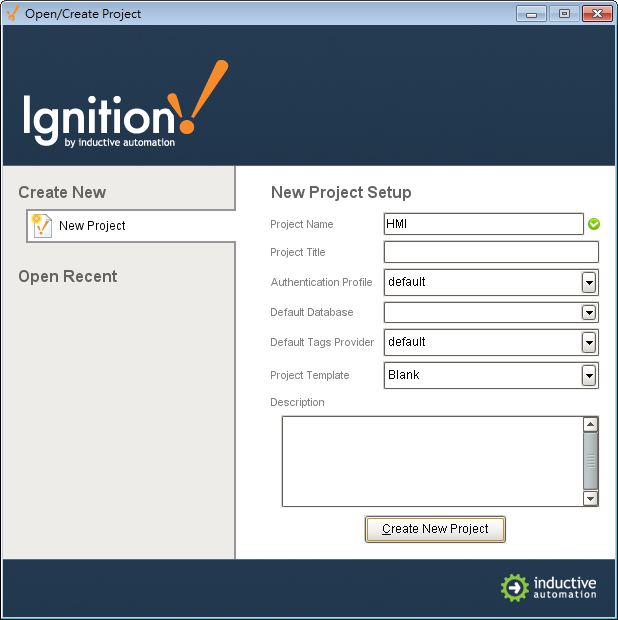This screenshot has height=620, width=618.
Task: Minimize the Open/Create Project window
Action: 531,14
